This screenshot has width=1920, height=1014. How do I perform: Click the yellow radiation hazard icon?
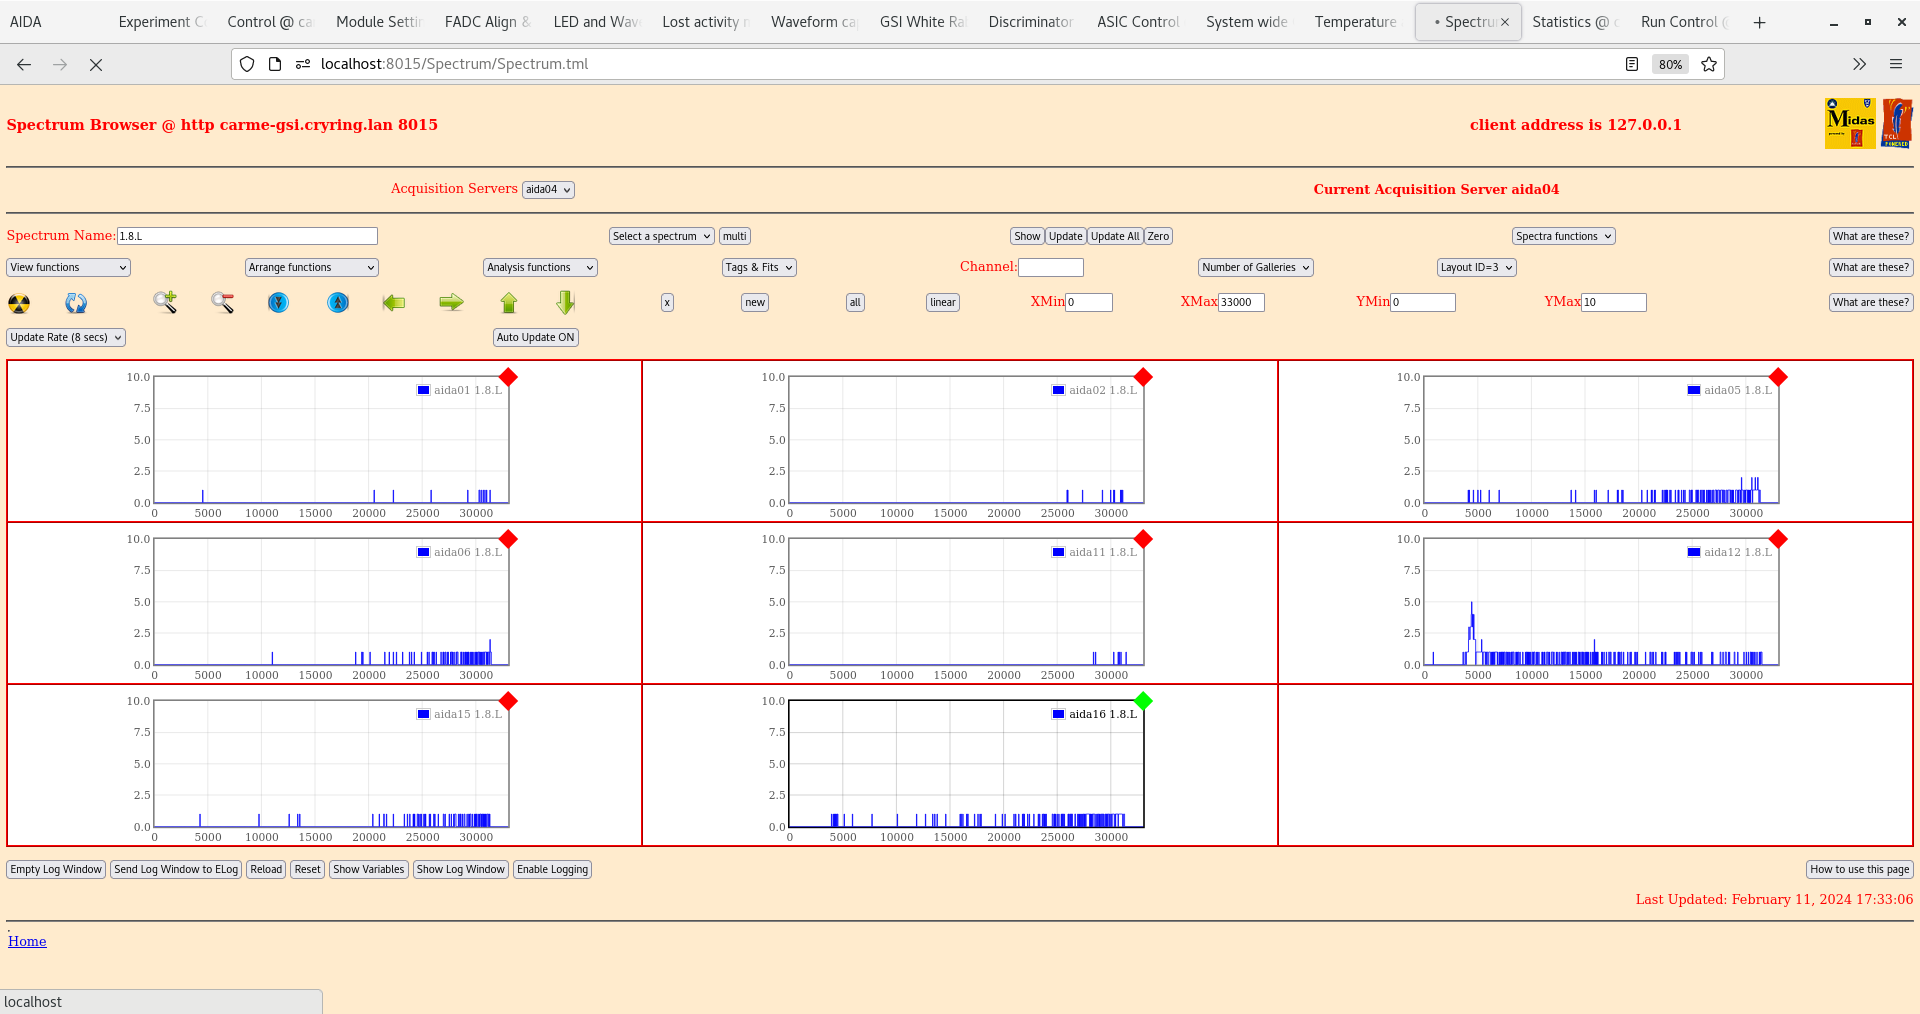click(x=19, y=303)
